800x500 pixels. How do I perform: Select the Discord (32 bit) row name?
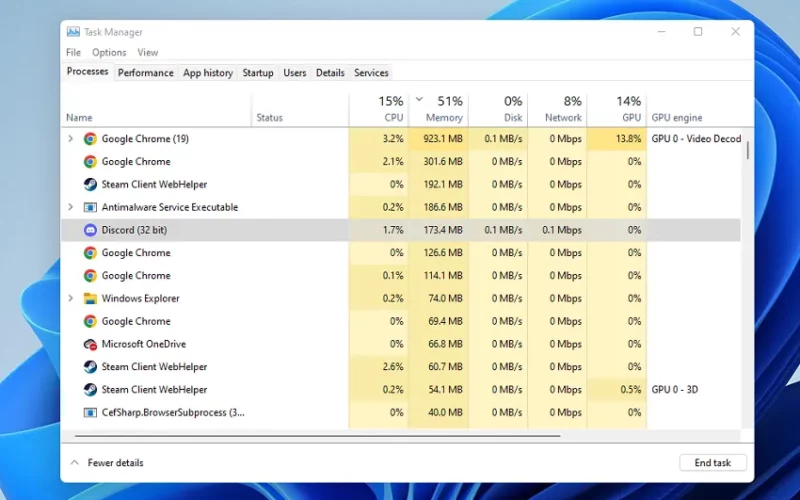coord(134,230)
